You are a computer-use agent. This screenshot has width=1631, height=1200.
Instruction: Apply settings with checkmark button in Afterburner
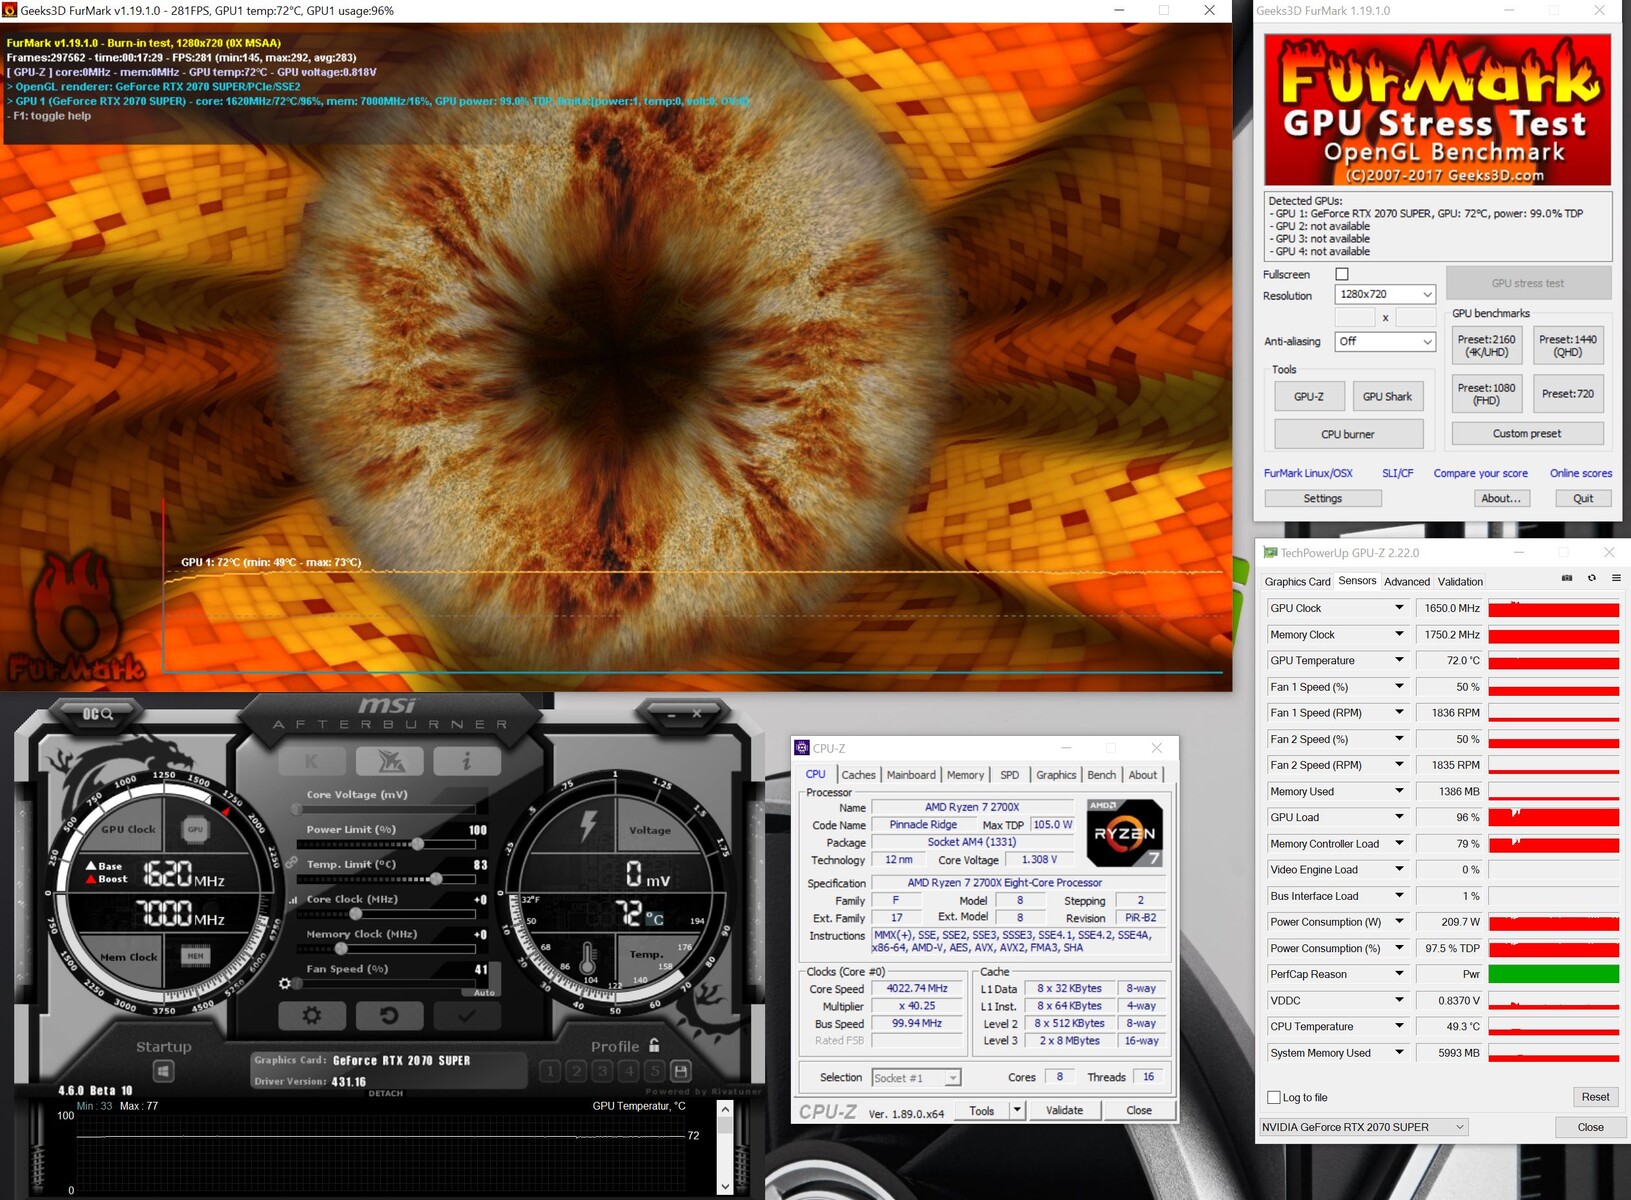(467, 1015)
